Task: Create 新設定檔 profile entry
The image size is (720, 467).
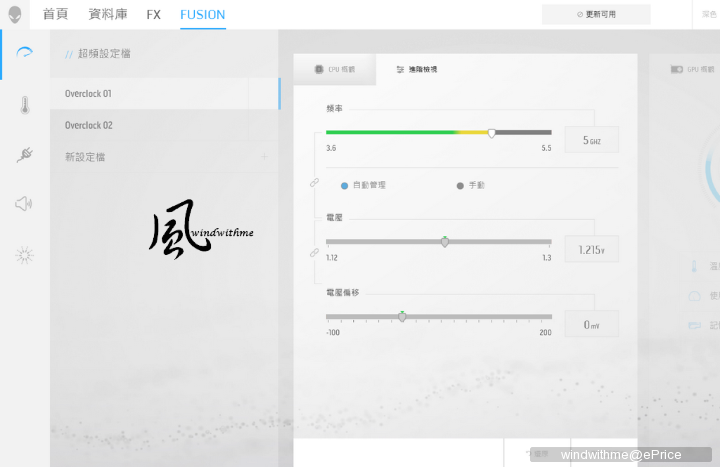Action: tap(164, 157)
